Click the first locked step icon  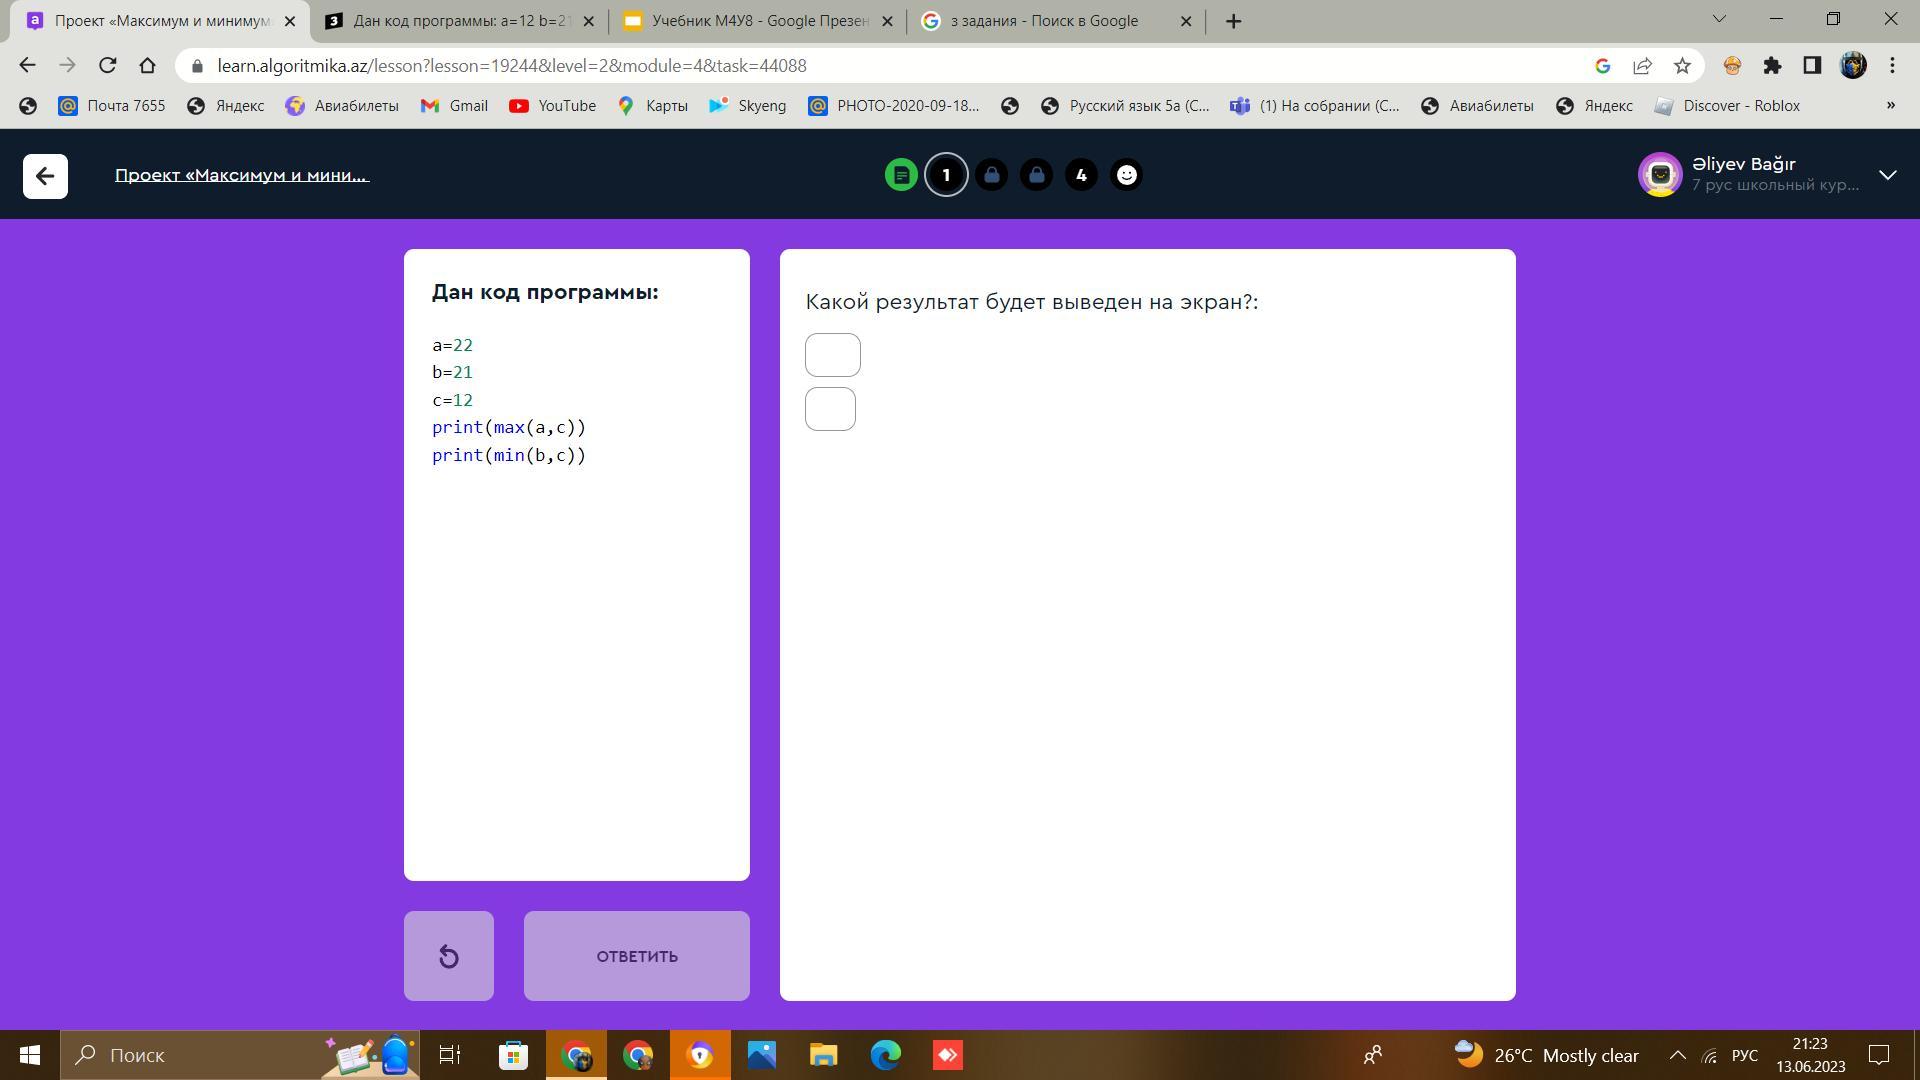click(991, 175)
